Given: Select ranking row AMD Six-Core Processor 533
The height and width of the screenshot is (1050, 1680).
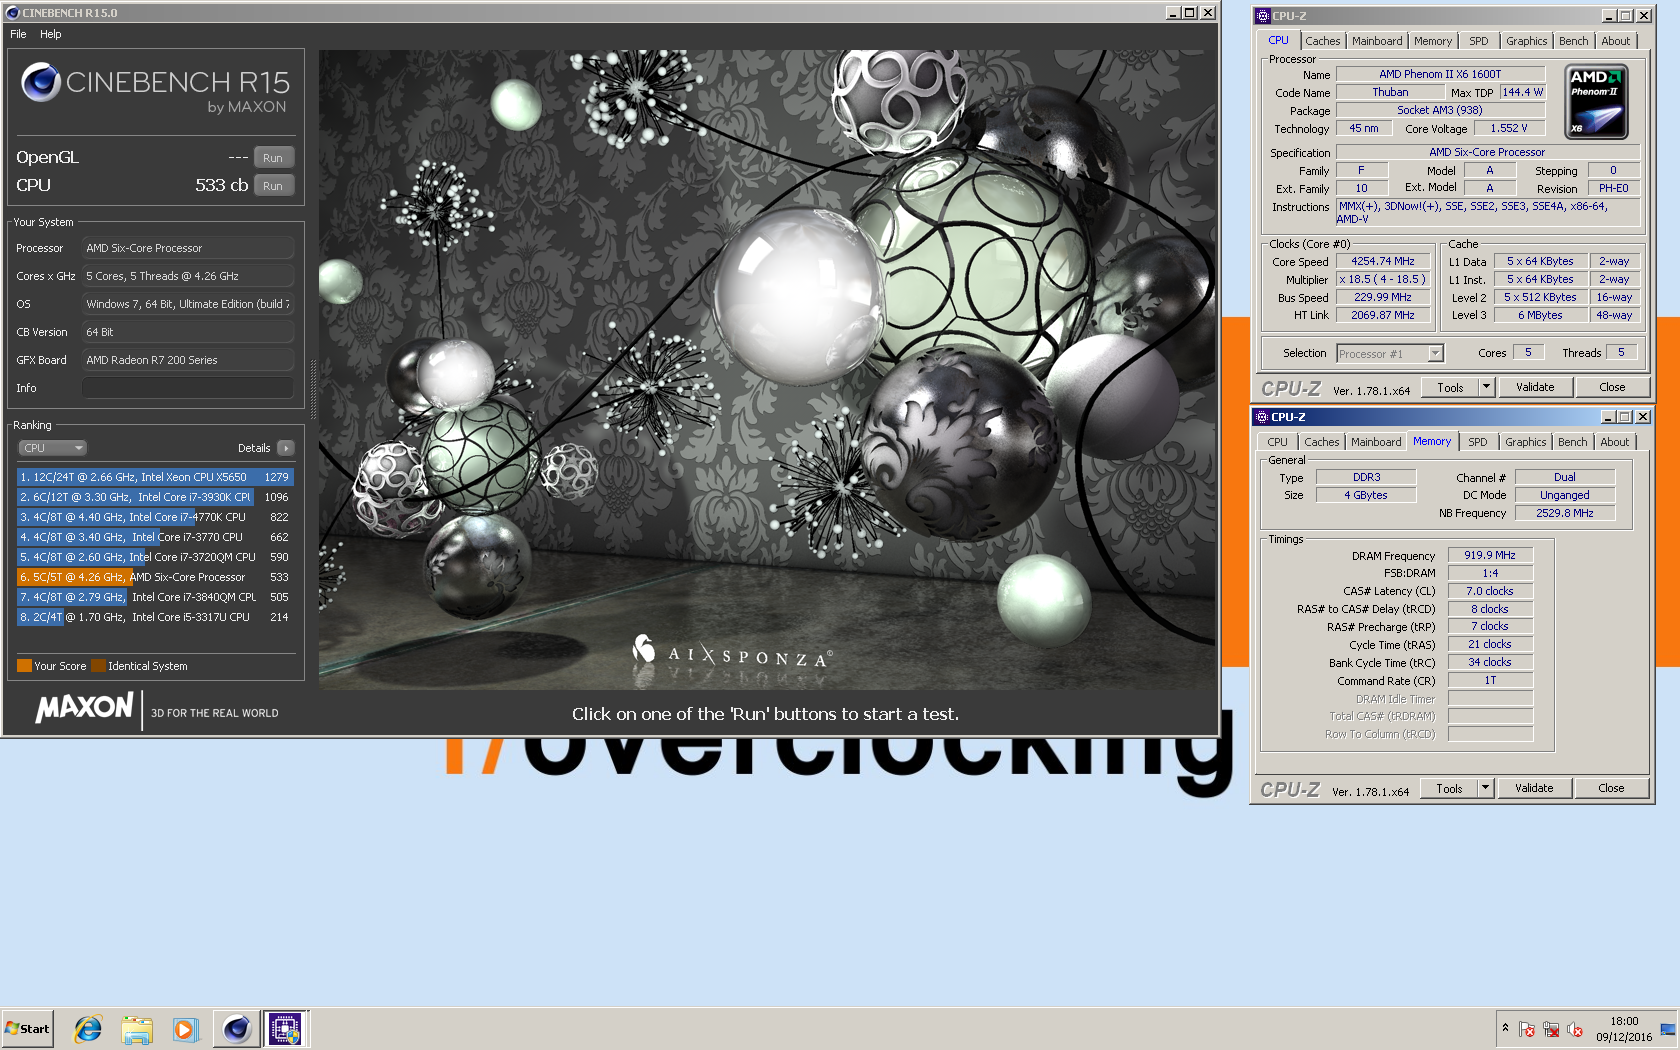Looking at the screenshot, I should click(155, 577).
